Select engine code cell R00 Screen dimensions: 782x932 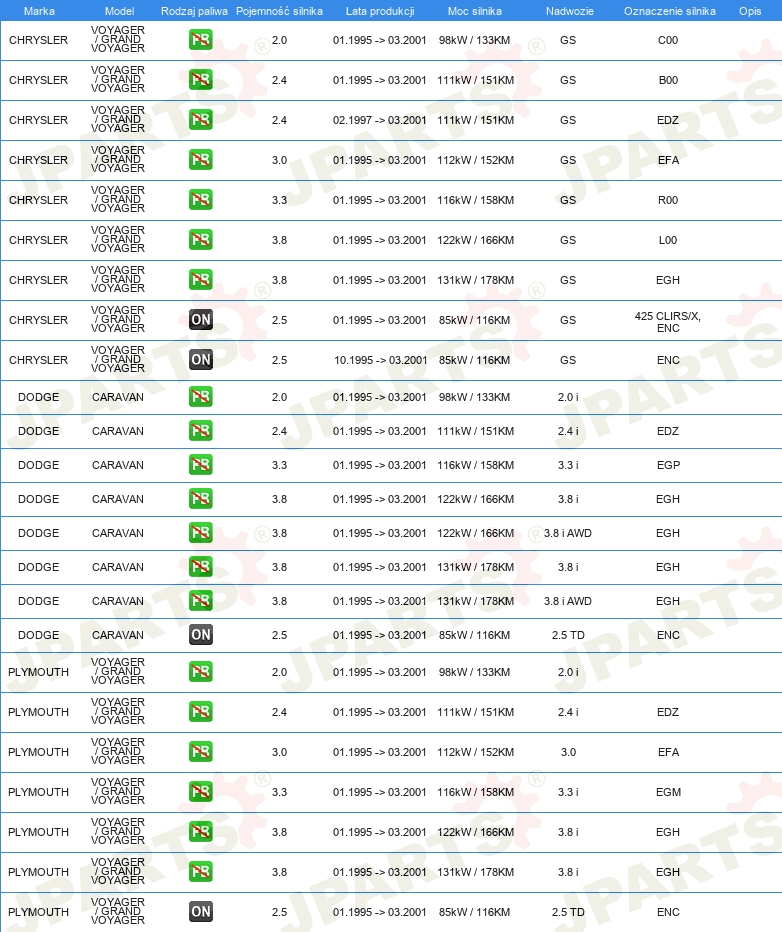click(x=668, y=200)
